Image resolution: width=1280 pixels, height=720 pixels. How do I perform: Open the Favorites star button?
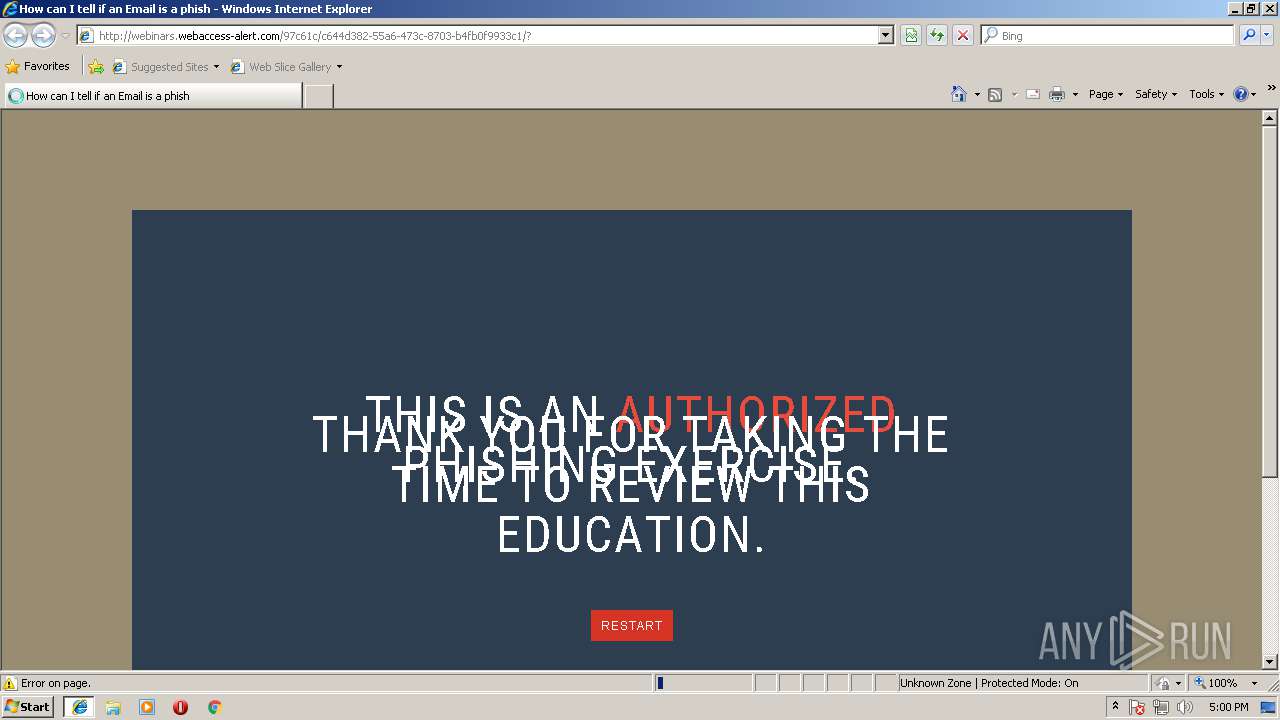(x=38, y=67)
